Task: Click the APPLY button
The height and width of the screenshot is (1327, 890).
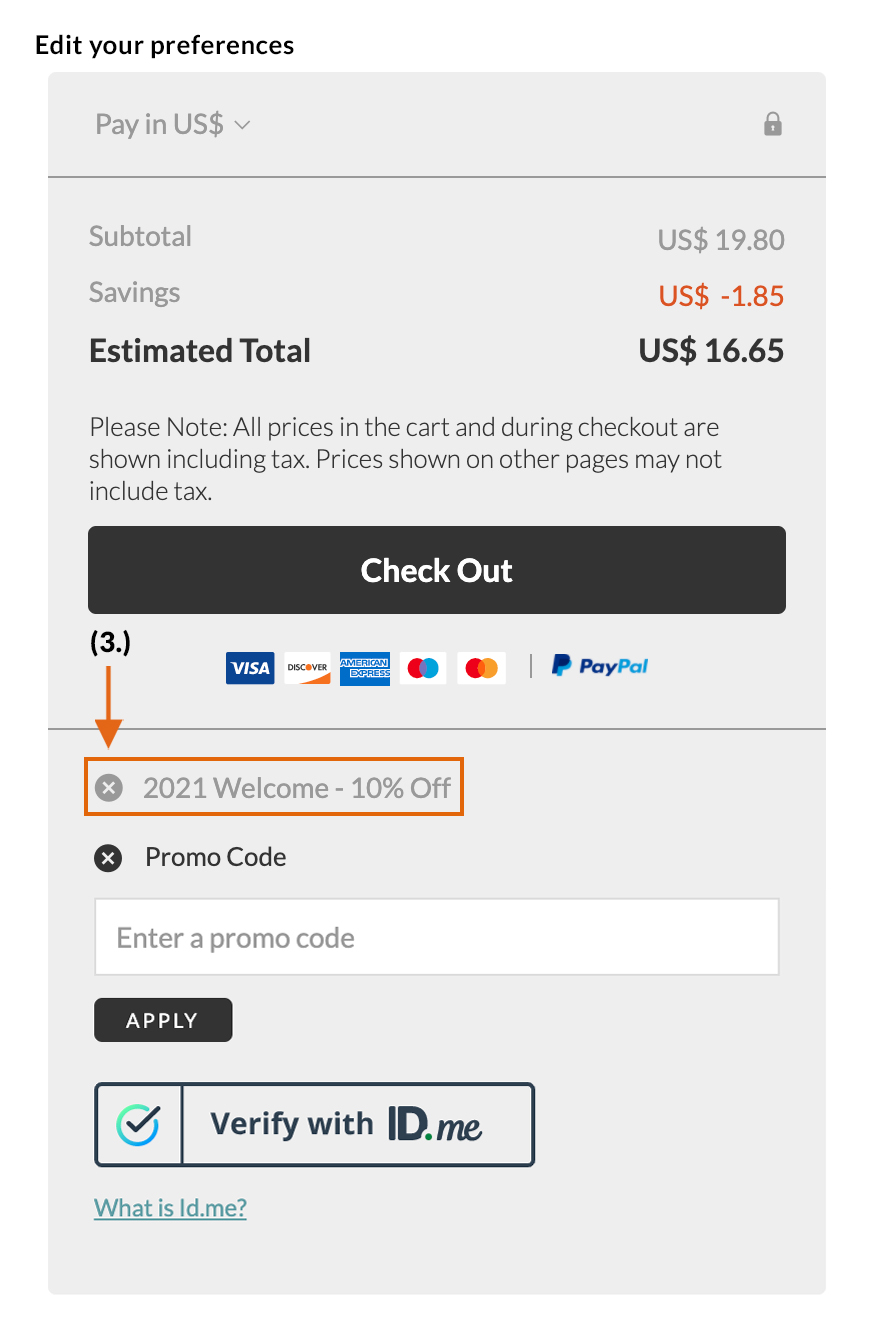Action: coord(163,1020)
